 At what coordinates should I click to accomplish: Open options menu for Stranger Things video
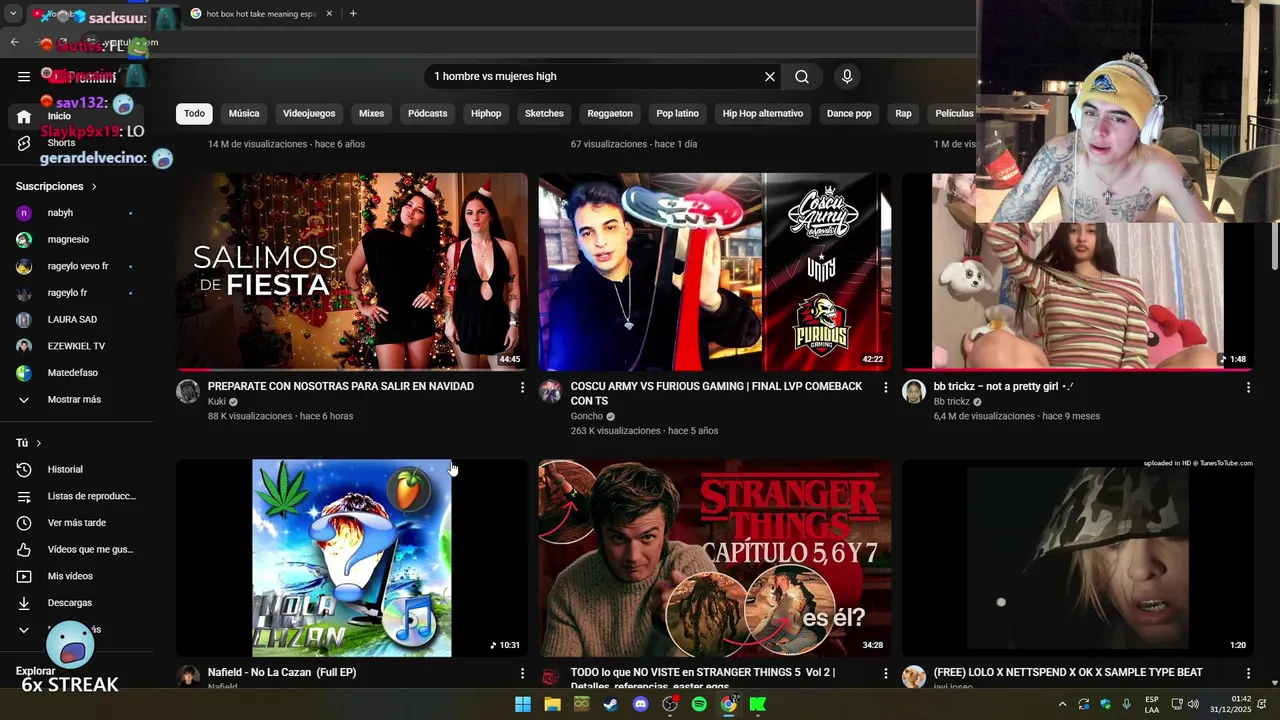885,674
